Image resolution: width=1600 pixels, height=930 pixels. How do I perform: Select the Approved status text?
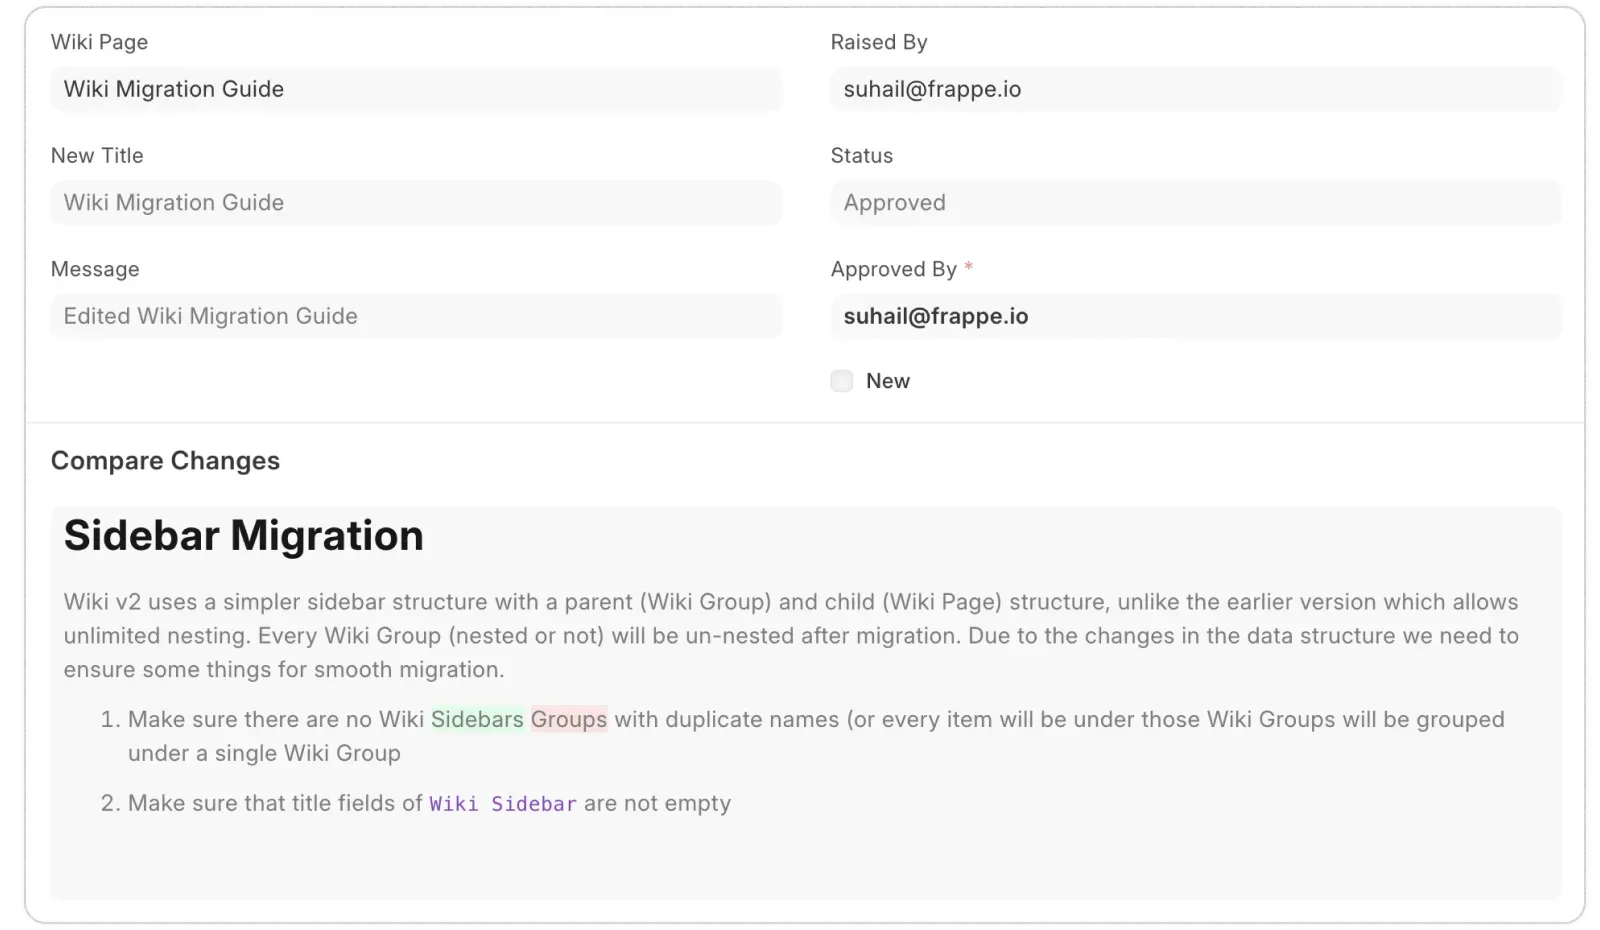[x=893, y=203]
